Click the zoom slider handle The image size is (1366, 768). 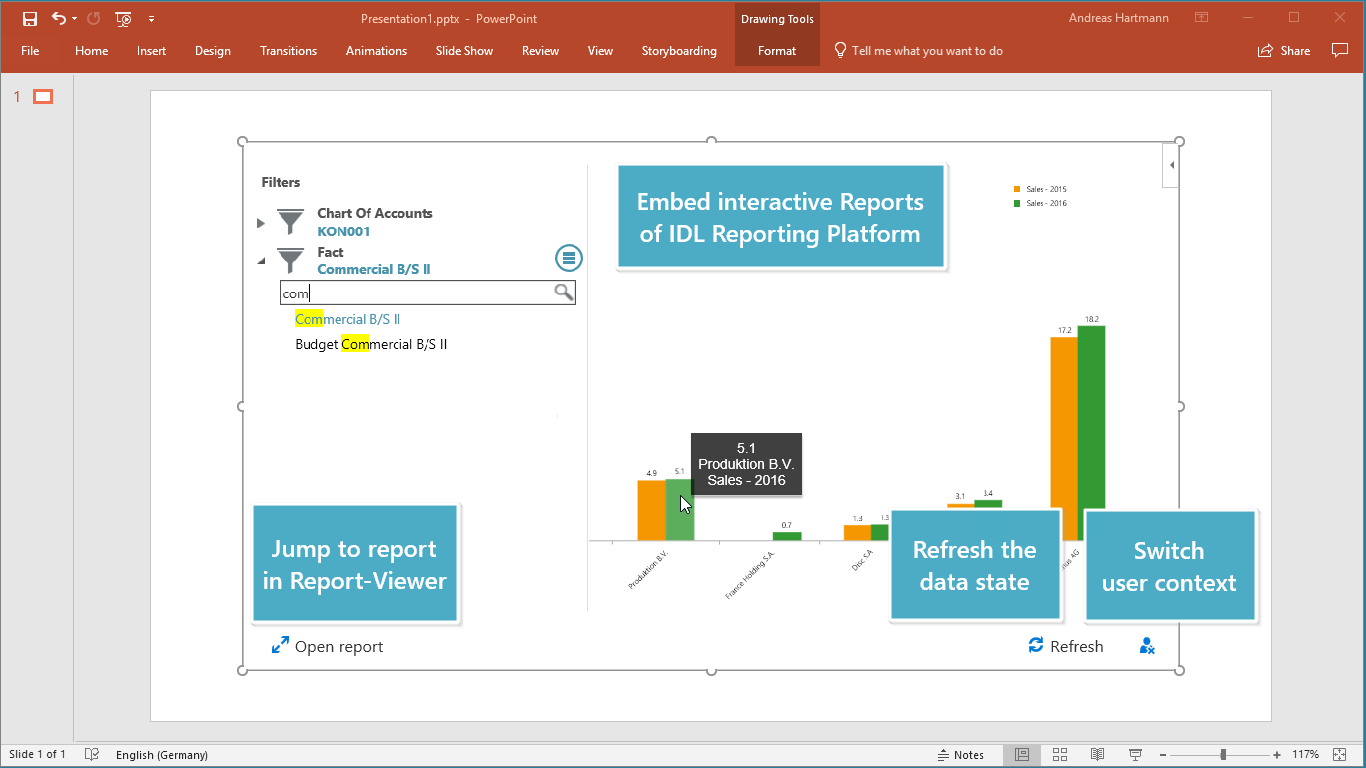1223,755
